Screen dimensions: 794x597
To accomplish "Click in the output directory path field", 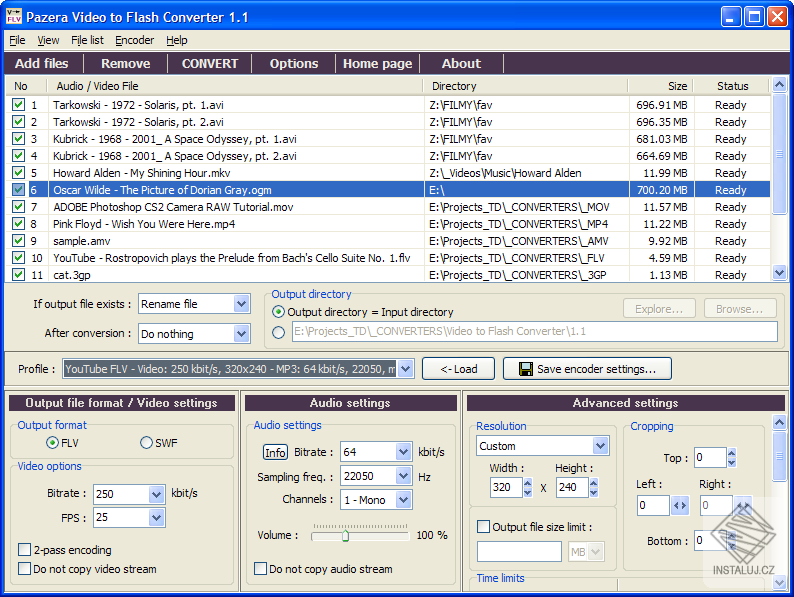I will (535, 332).
